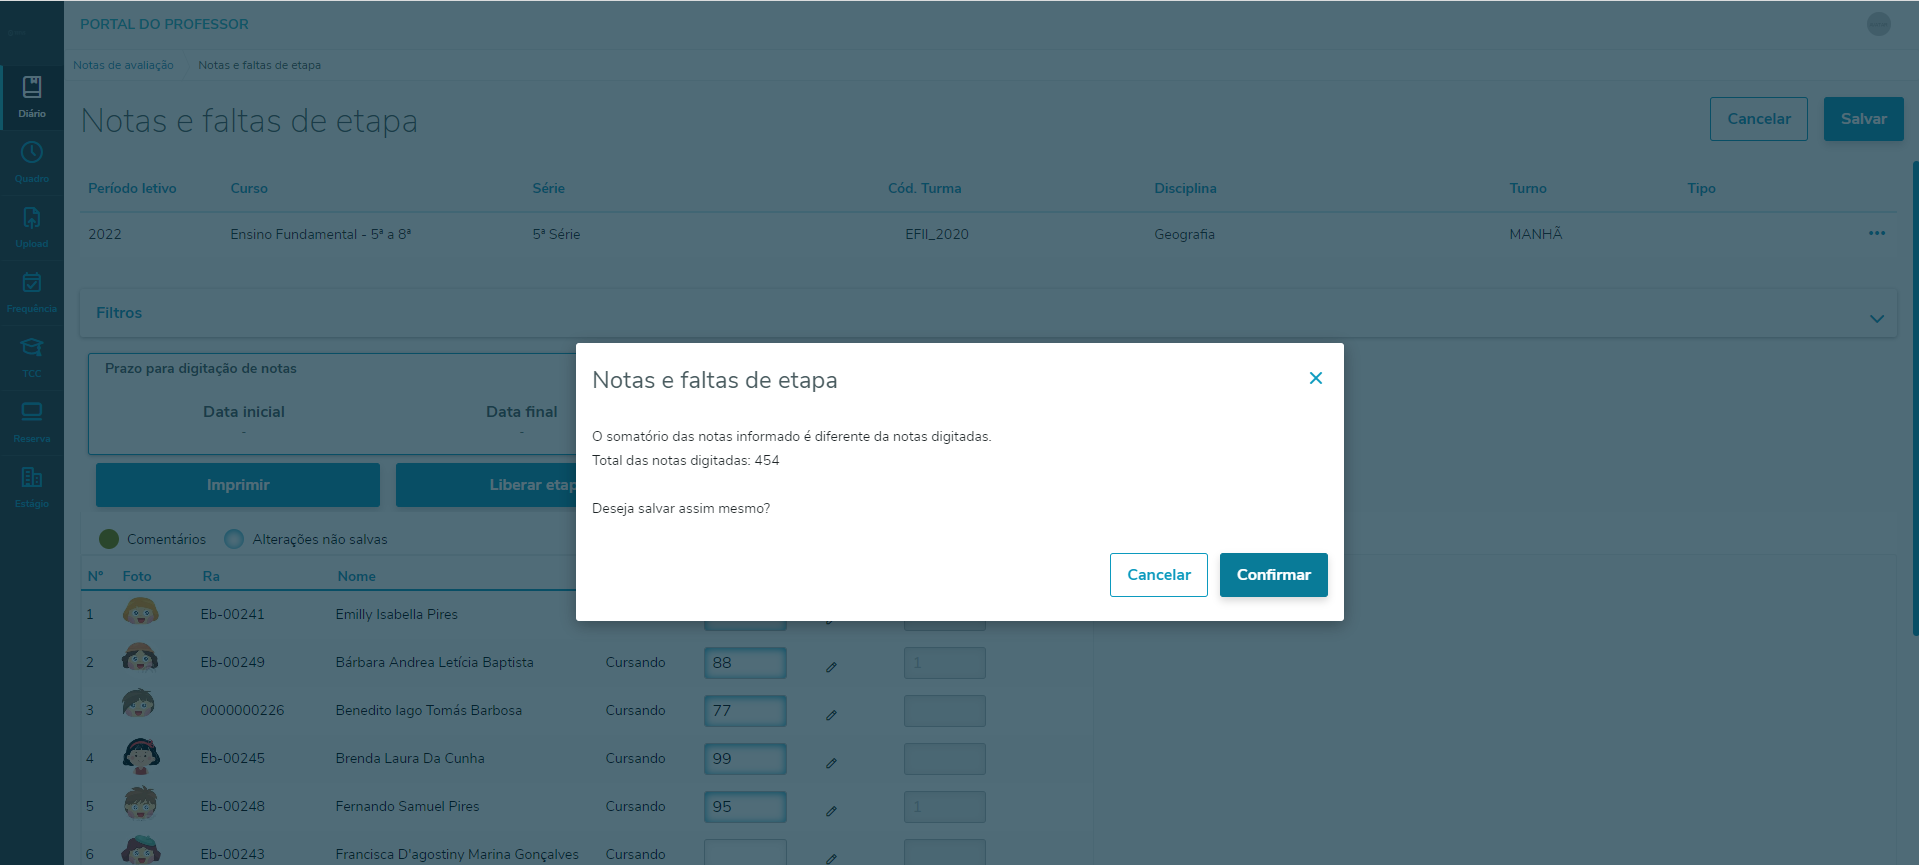Click the Foto column header
This screenshot has width=1919, height=865.
pyautogui.click(x=137, y=576)
